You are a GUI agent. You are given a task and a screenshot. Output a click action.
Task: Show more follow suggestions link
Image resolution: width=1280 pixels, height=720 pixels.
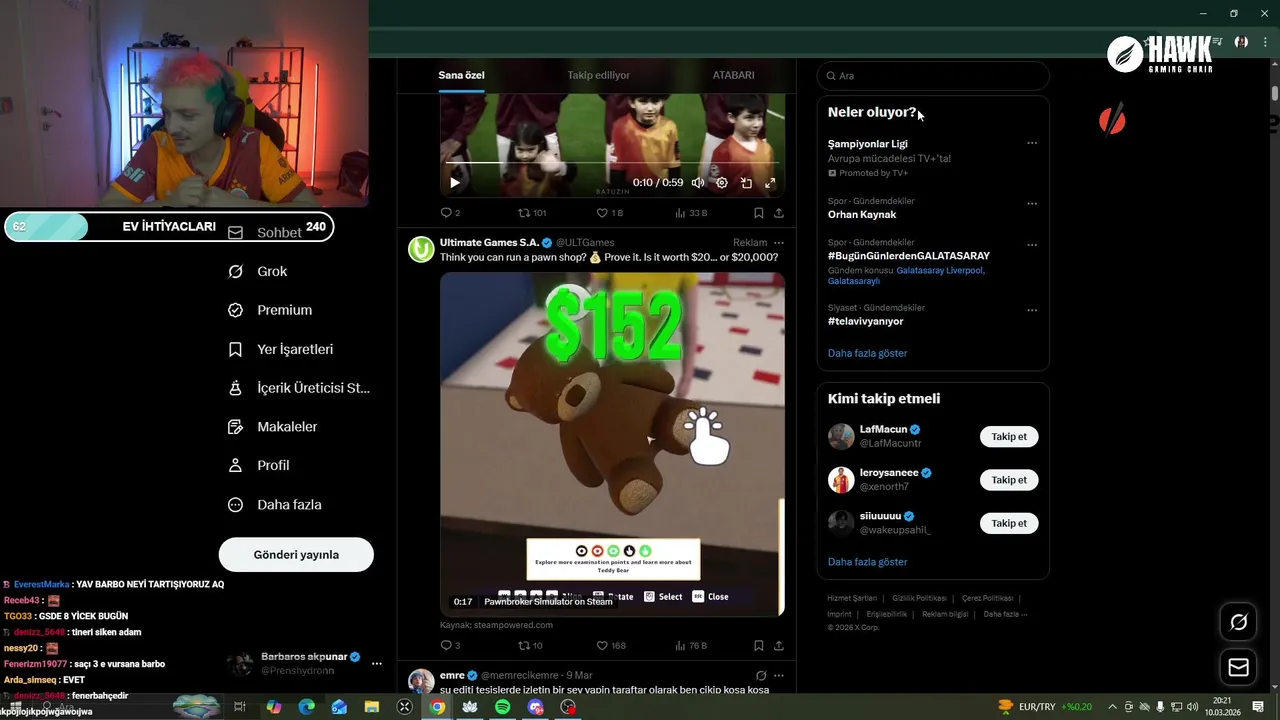point(868,562)
